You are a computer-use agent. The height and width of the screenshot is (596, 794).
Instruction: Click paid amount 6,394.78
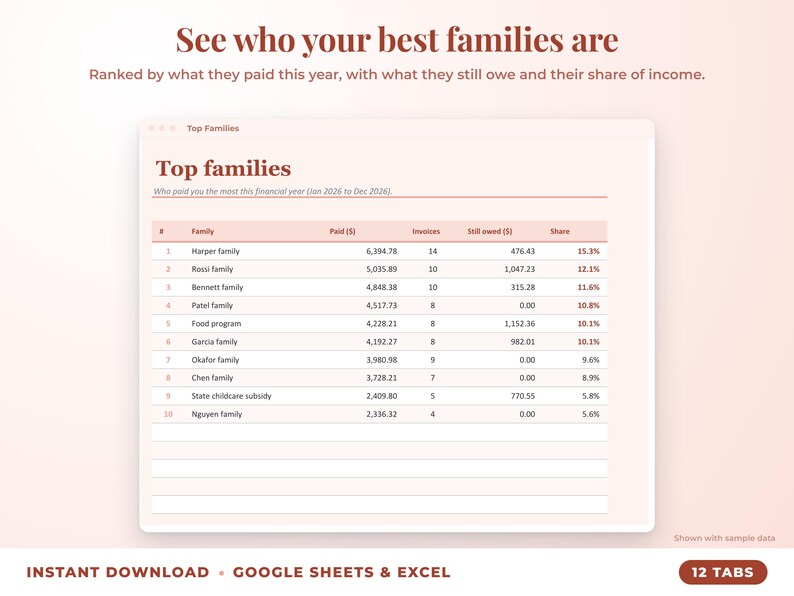tap(382, 251)
